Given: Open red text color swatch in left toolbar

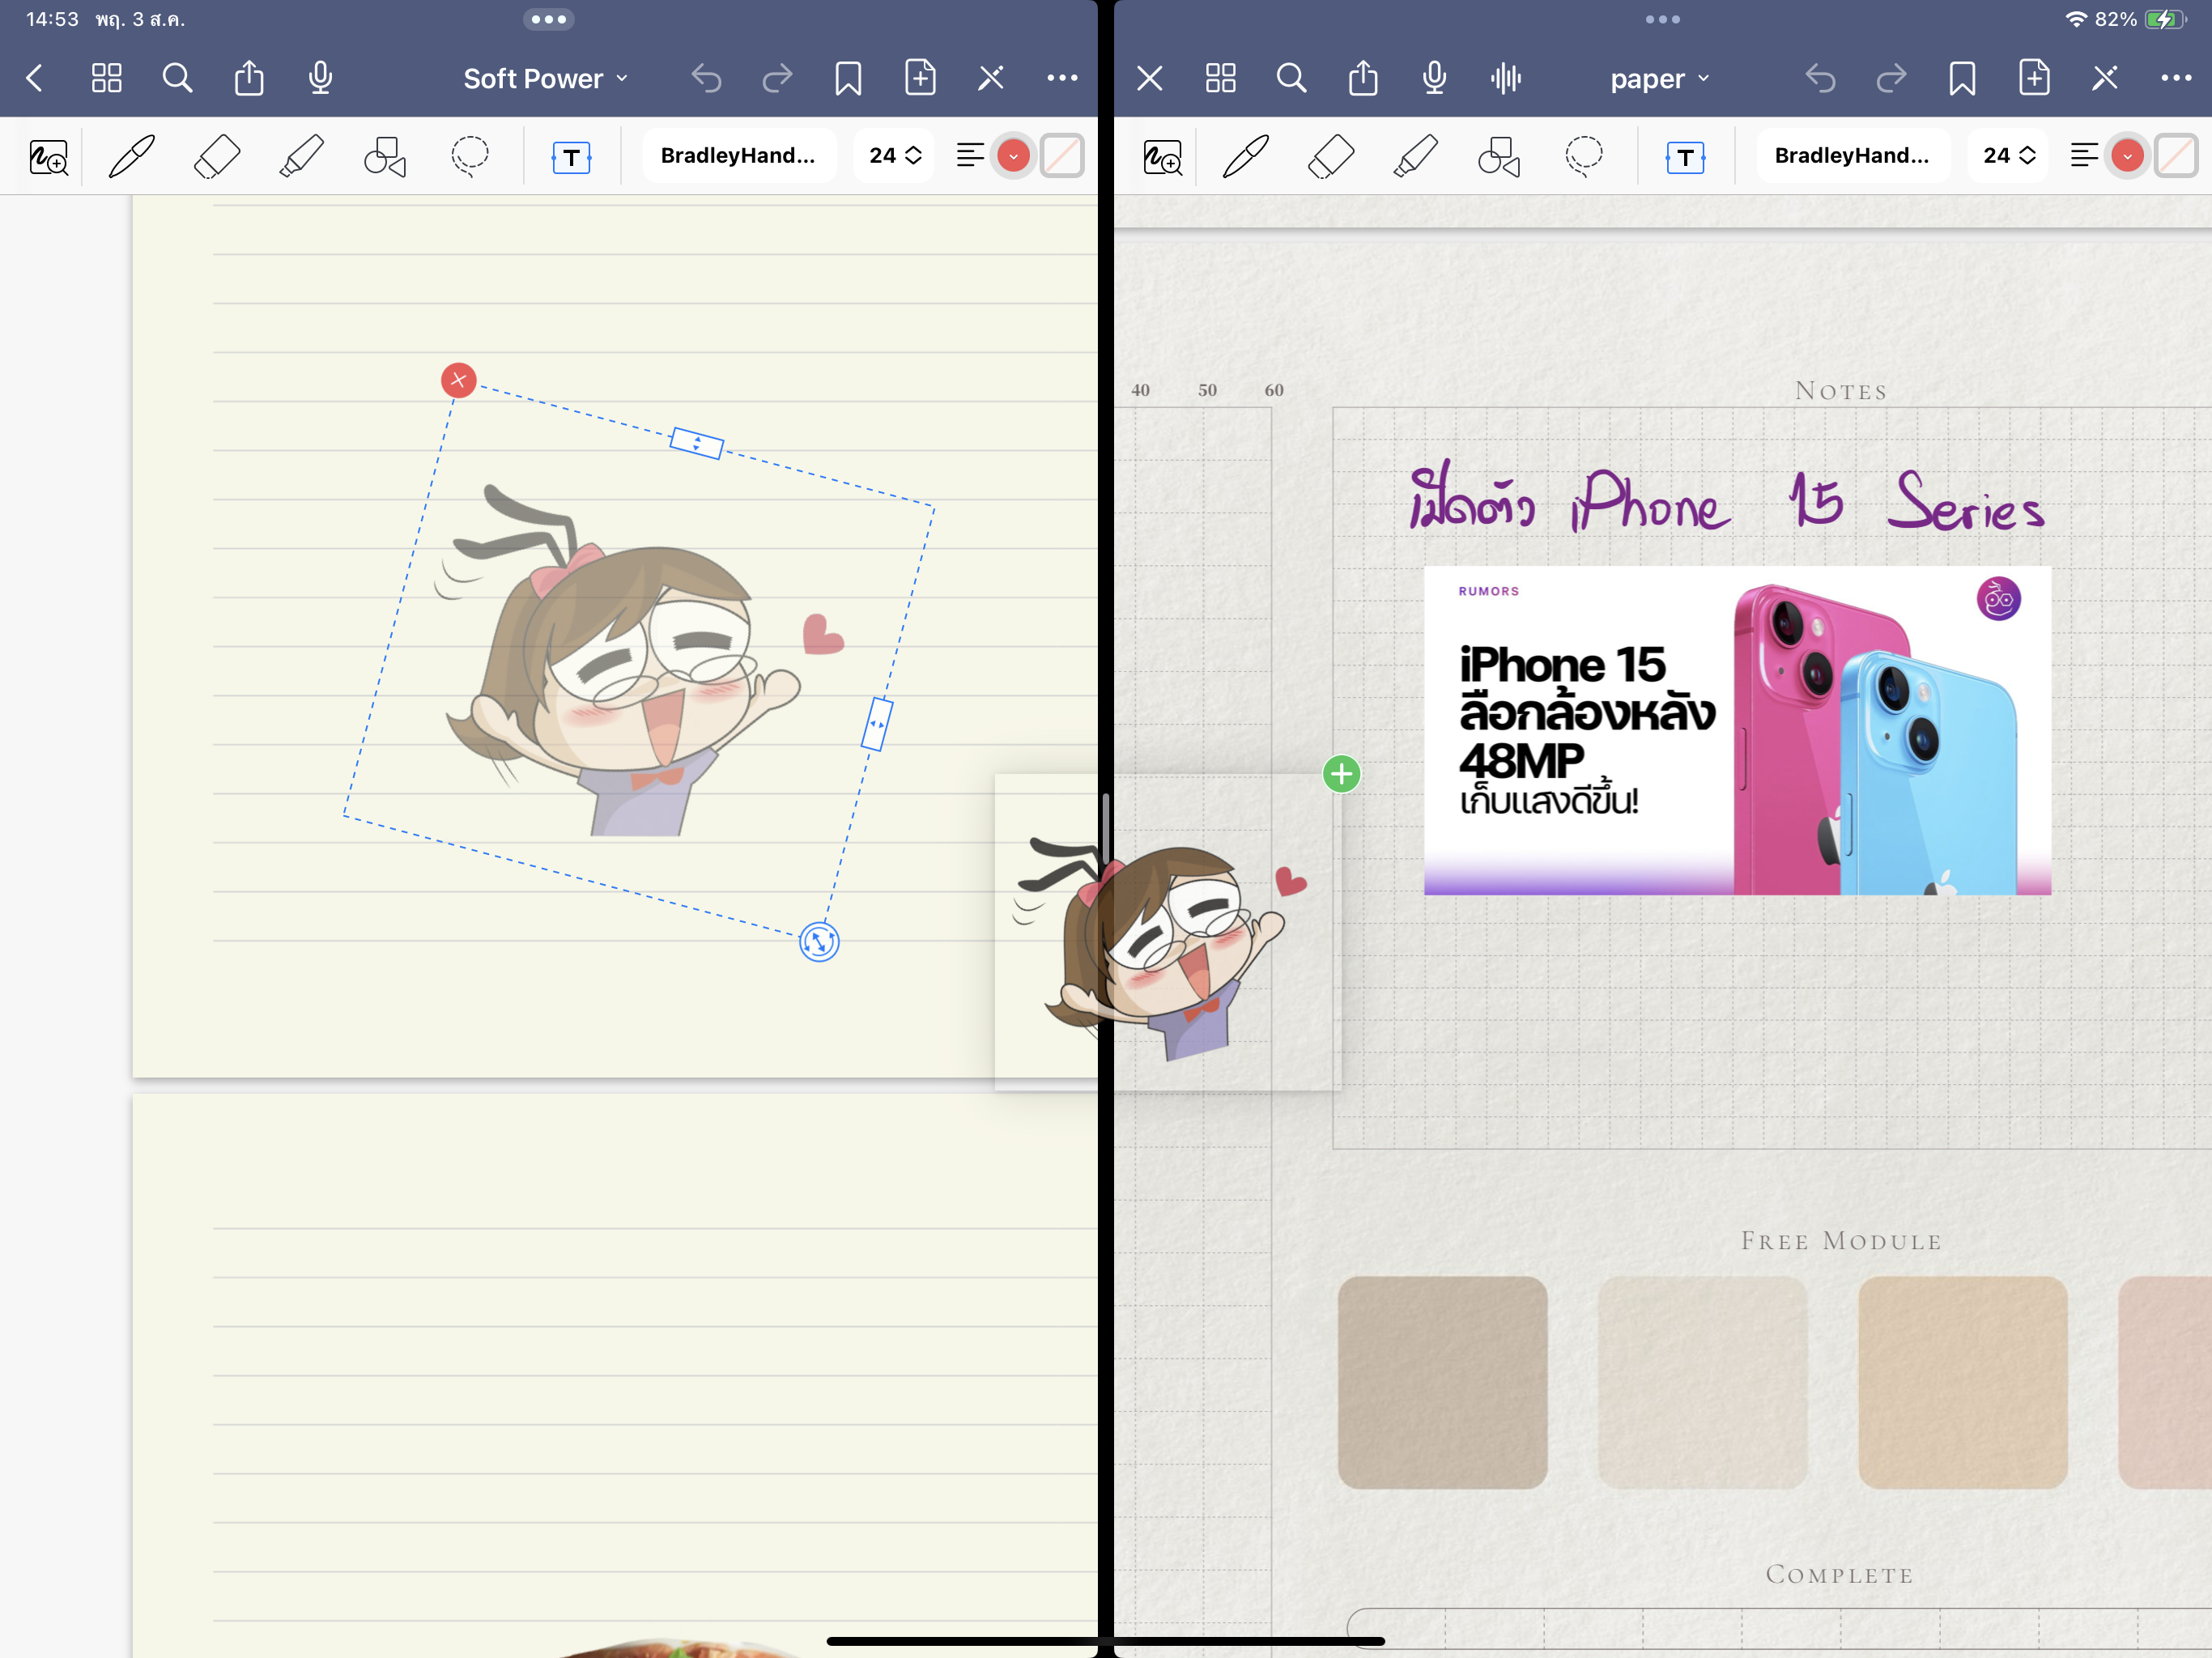Looking at the screenshot, I should pyautogui.click(x=1013, y=156).
